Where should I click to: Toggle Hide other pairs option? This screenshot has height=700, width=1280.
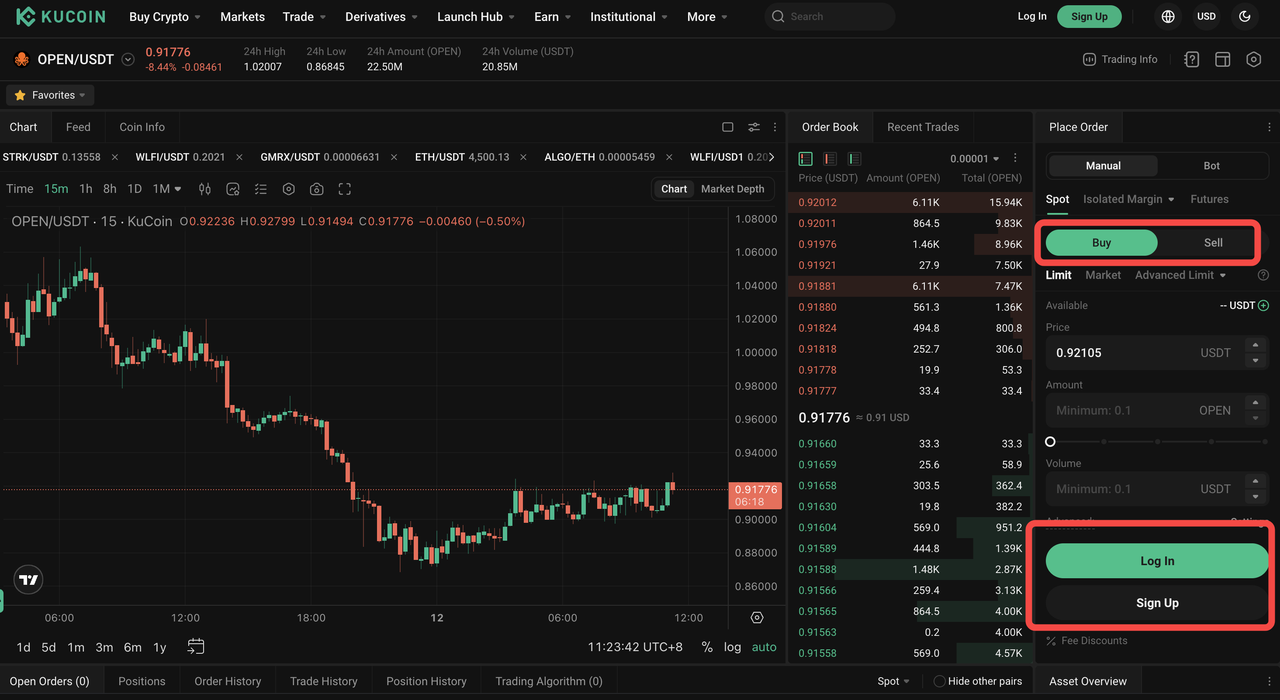pos(939,681)
